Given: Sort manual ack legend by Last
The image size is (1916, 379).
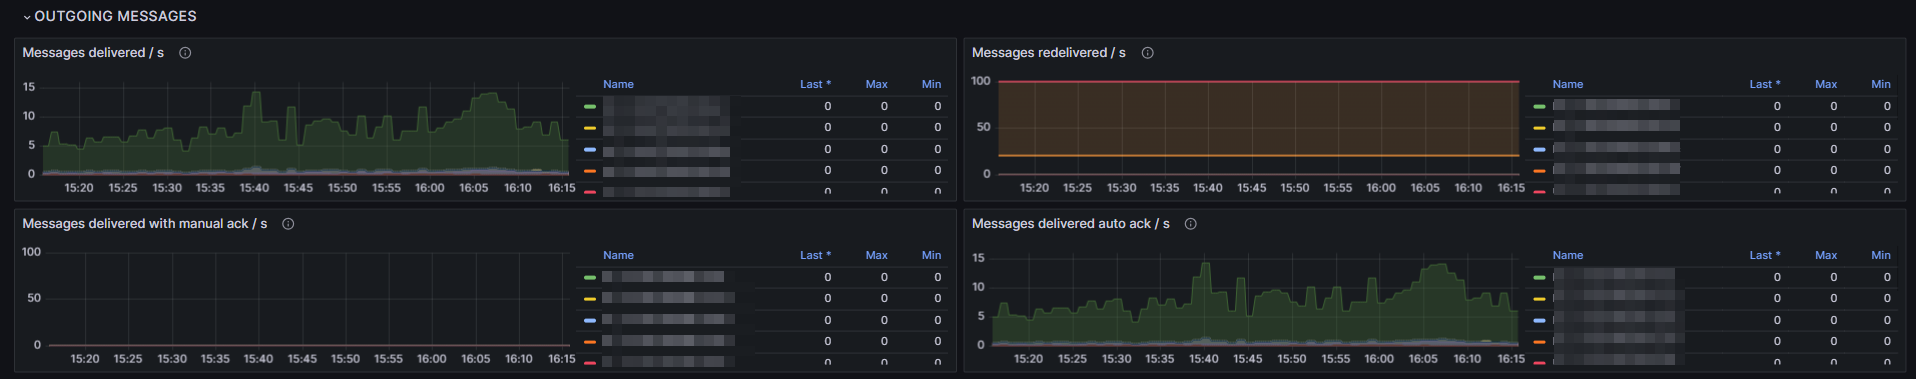Looking at the screenshot, I should 815,255.
